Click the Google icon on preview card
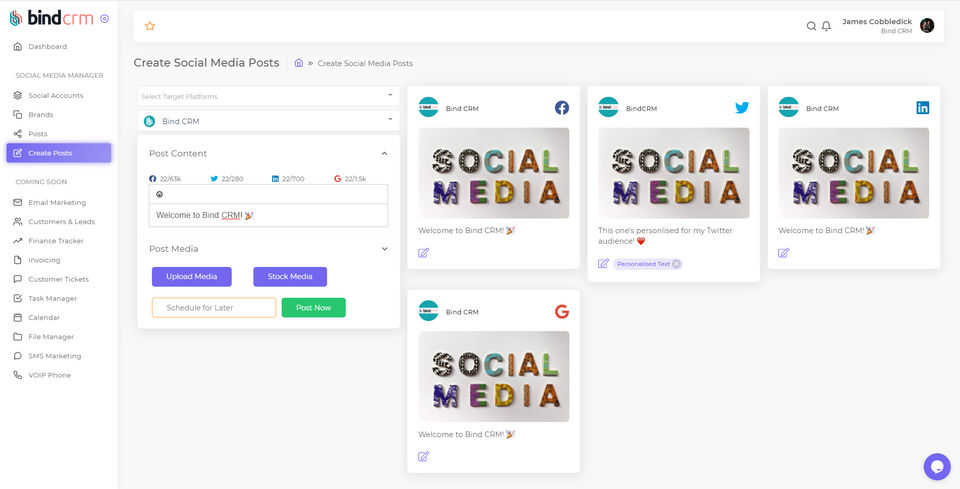 click(561, 312)
